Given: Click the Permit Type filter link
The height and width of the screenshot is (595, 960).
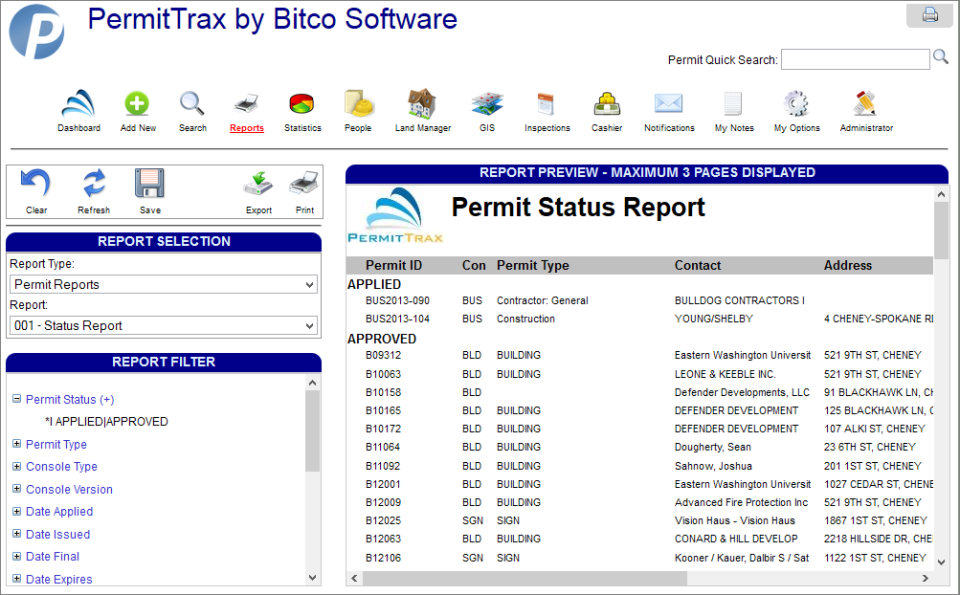Looking at the screenshot, I should point(56,444).
